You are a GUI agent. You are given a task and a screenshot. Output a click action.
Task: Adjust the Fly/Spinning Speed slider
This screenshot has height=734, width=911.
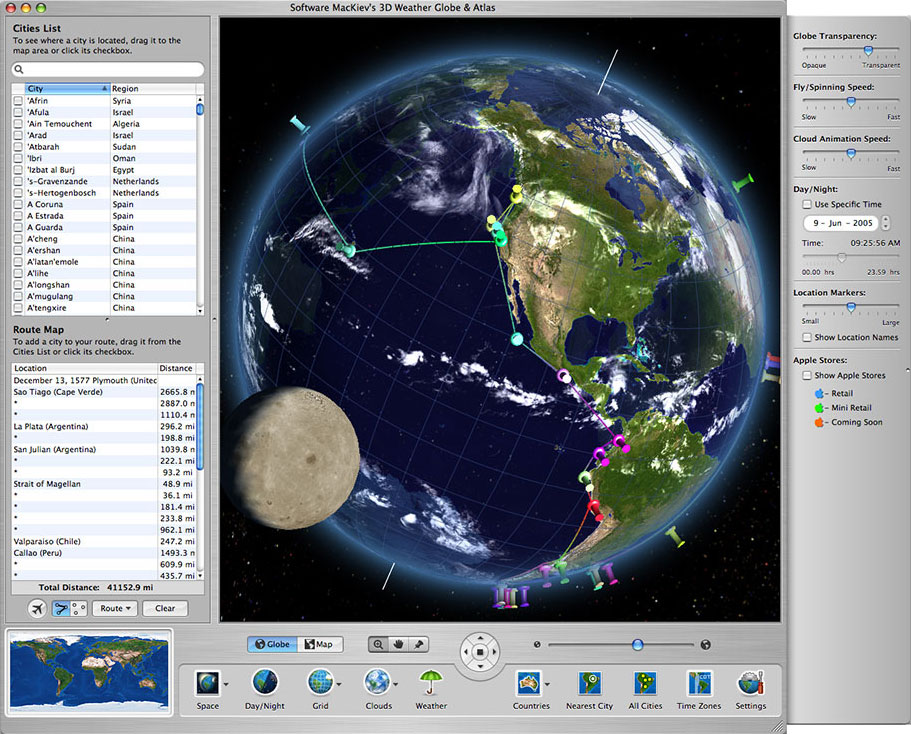tap(851, 102)
